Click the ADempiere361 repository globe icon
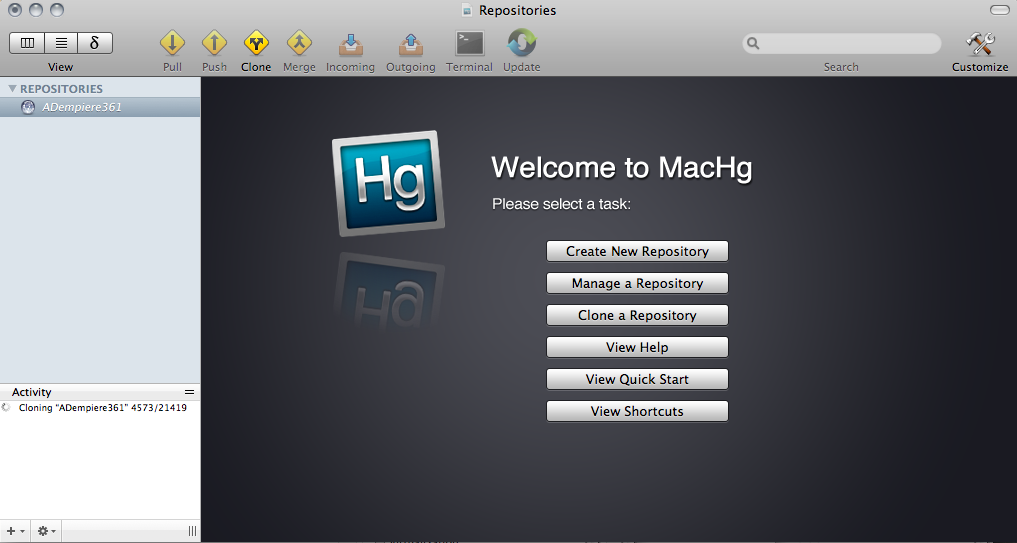 (x=28, y=107)
